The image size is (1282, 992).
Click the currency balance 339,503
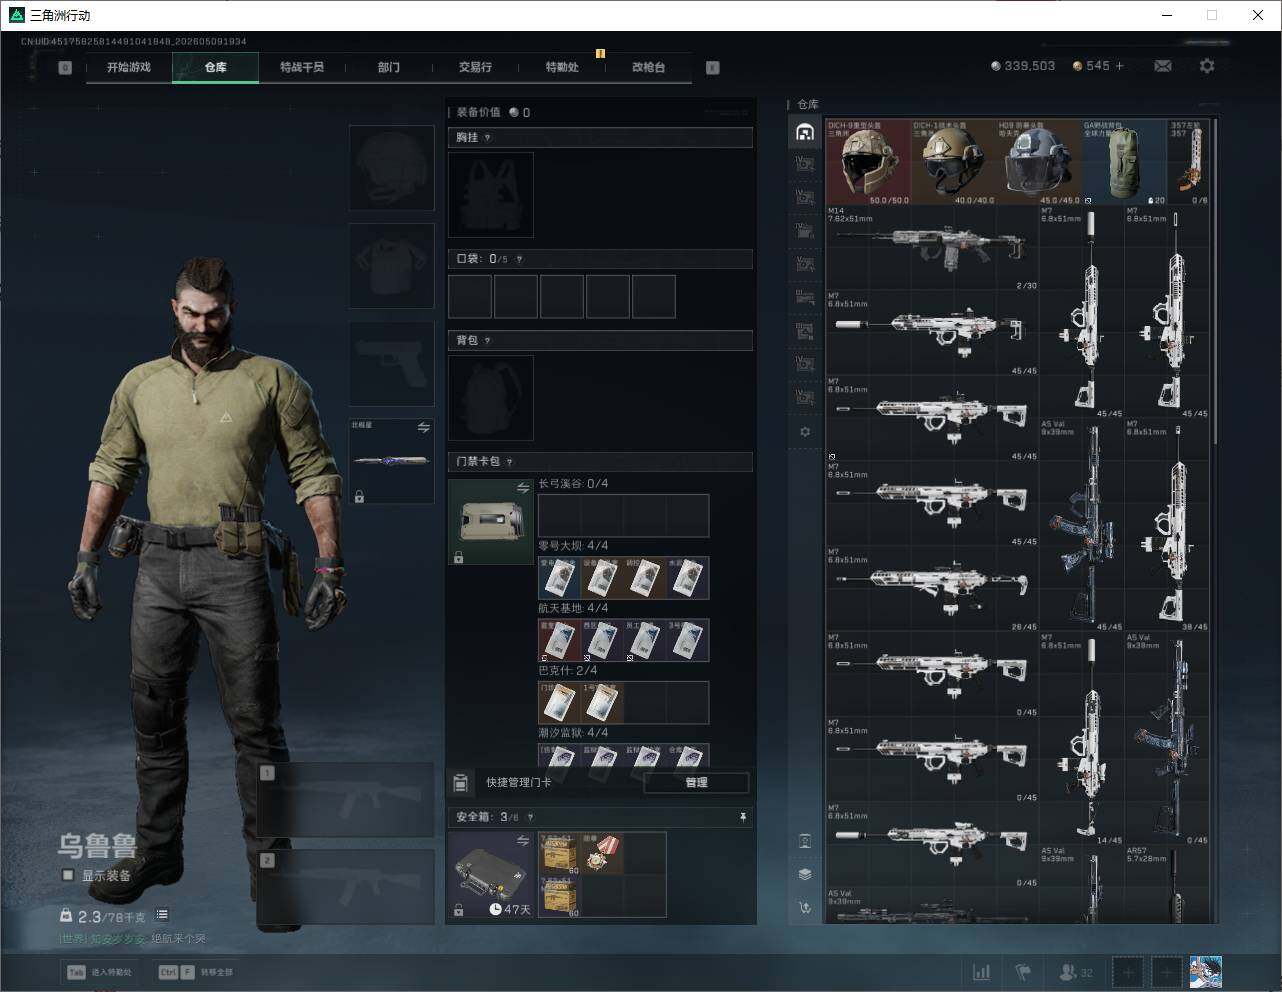(1022, 66)
